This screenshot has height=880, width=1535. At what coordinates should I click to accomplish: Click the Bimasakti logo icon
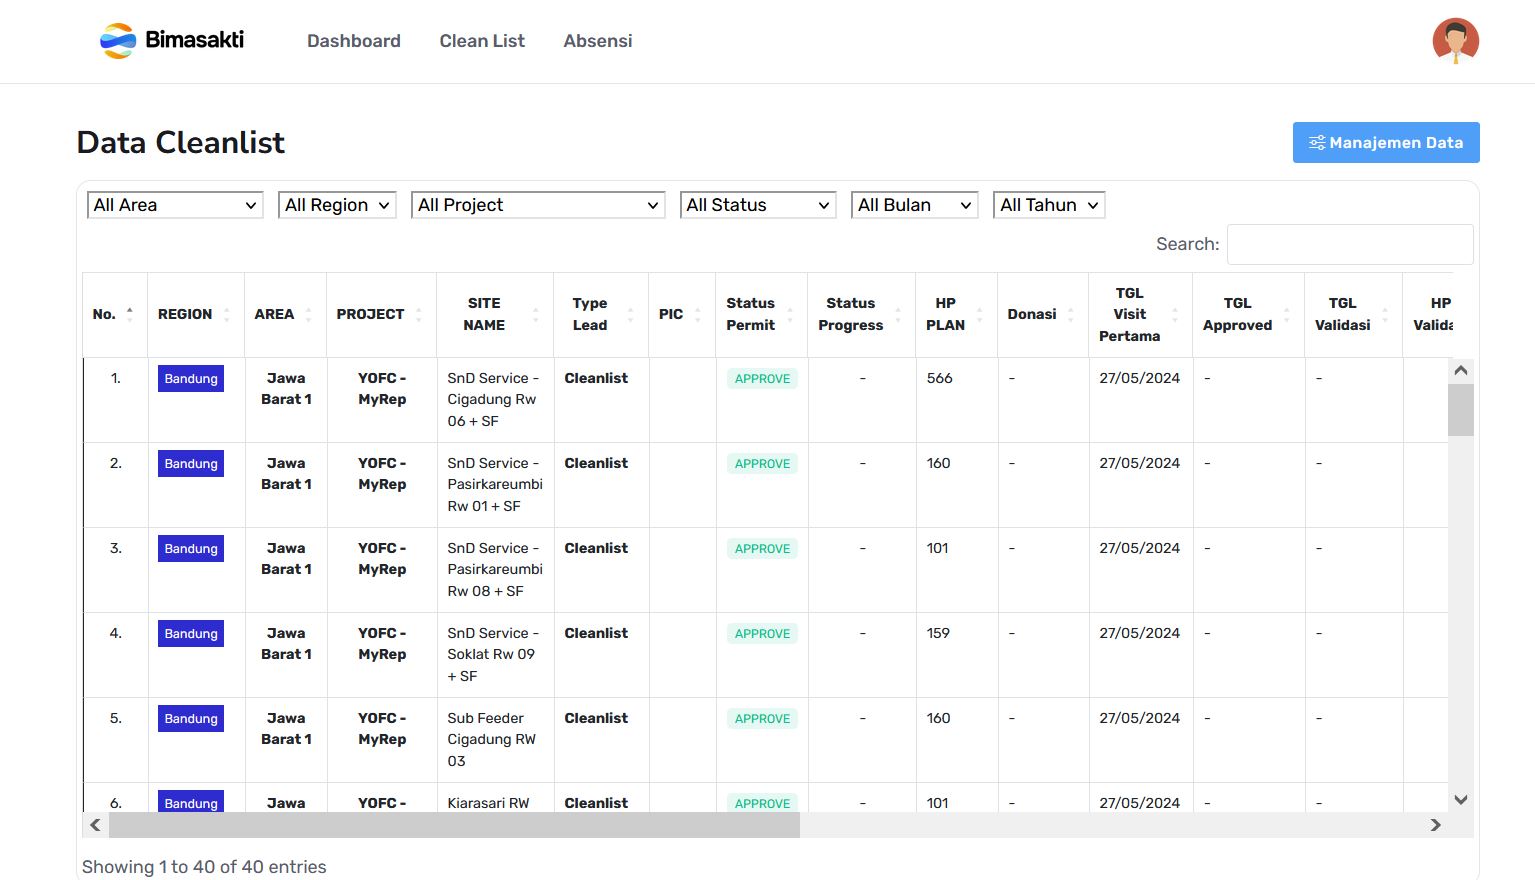118,41
